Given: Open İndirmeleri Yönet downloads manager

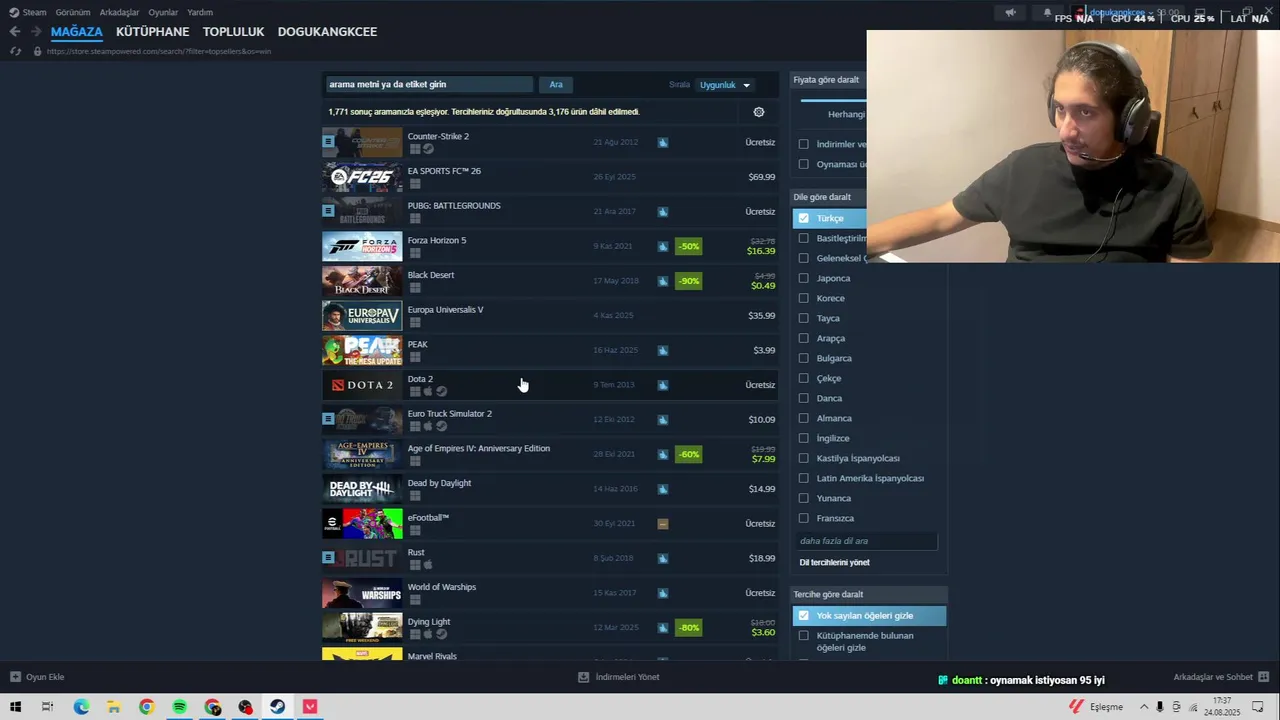Looking at the screenshot, I should 619,677.
